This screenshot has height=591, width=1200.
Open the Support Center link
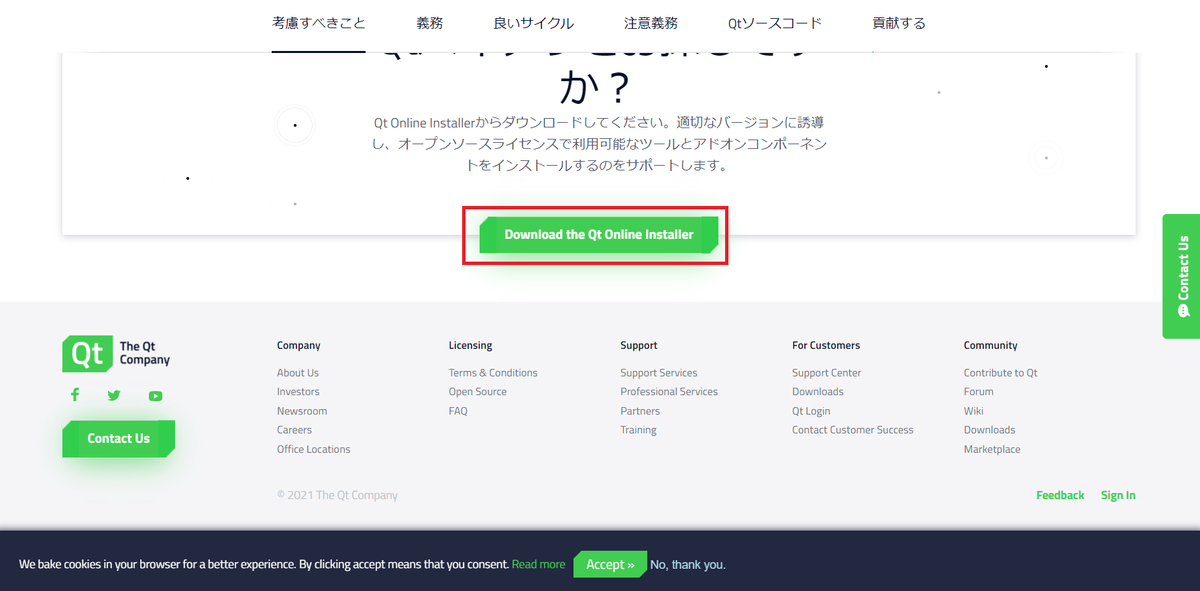click(x=827, y=373)
